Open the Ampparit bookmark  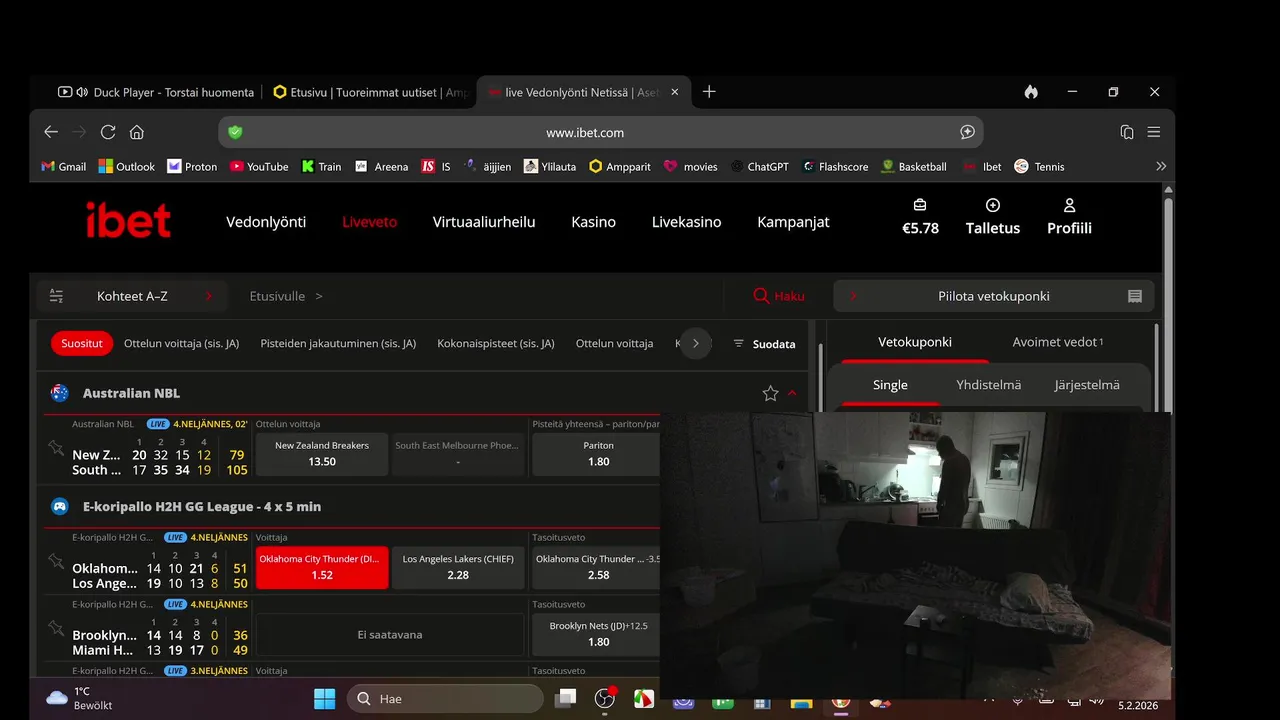tap(620, 167)
